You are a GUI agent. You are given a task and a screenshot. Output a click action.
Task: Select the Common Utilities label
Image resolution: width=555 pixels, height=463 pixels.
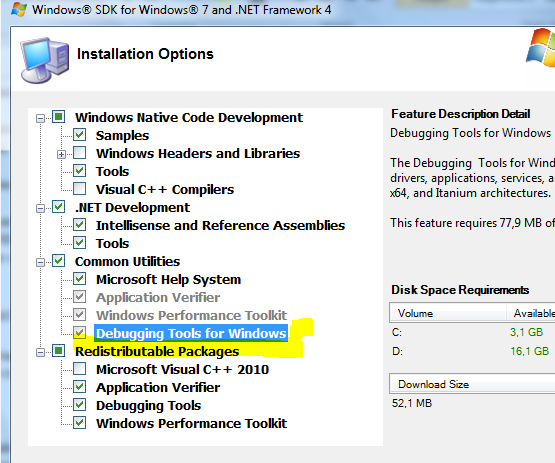(x=127, y=262)
